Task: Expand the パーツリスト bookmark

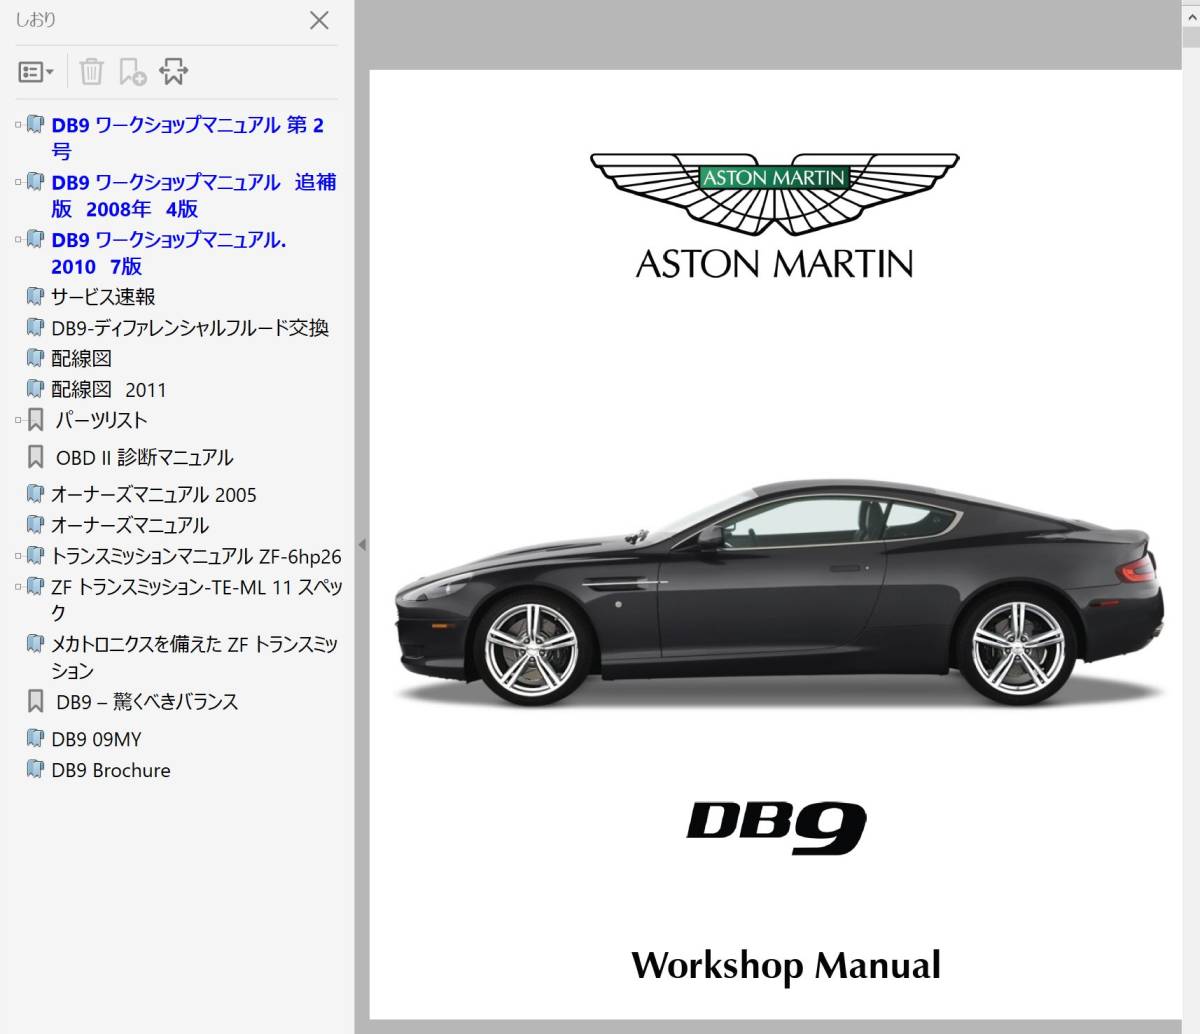Action: click(18, 421)
